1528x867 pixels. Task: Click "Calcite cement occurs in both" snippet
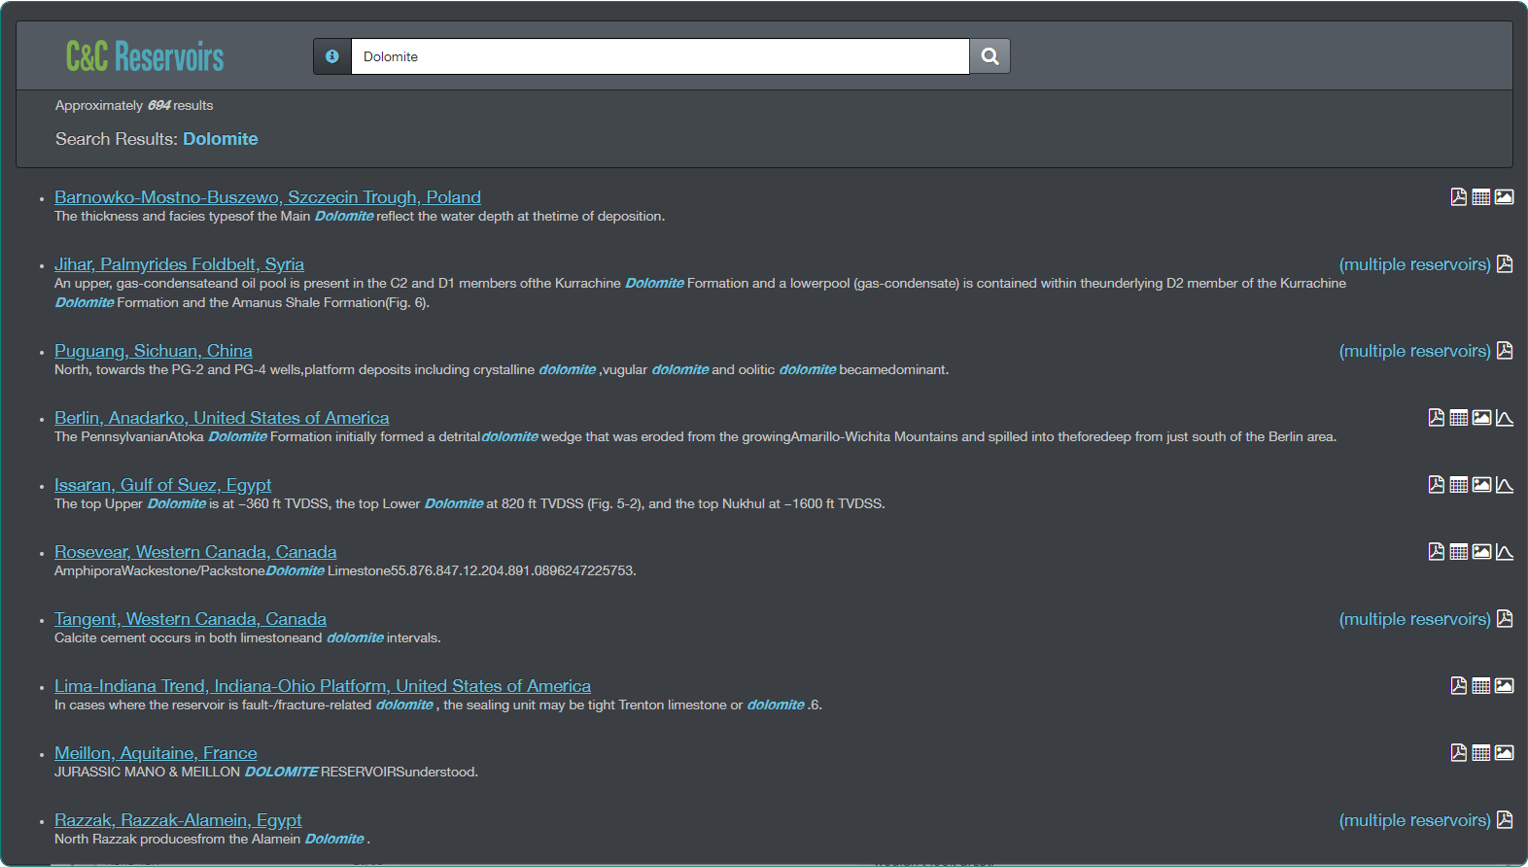247,638
